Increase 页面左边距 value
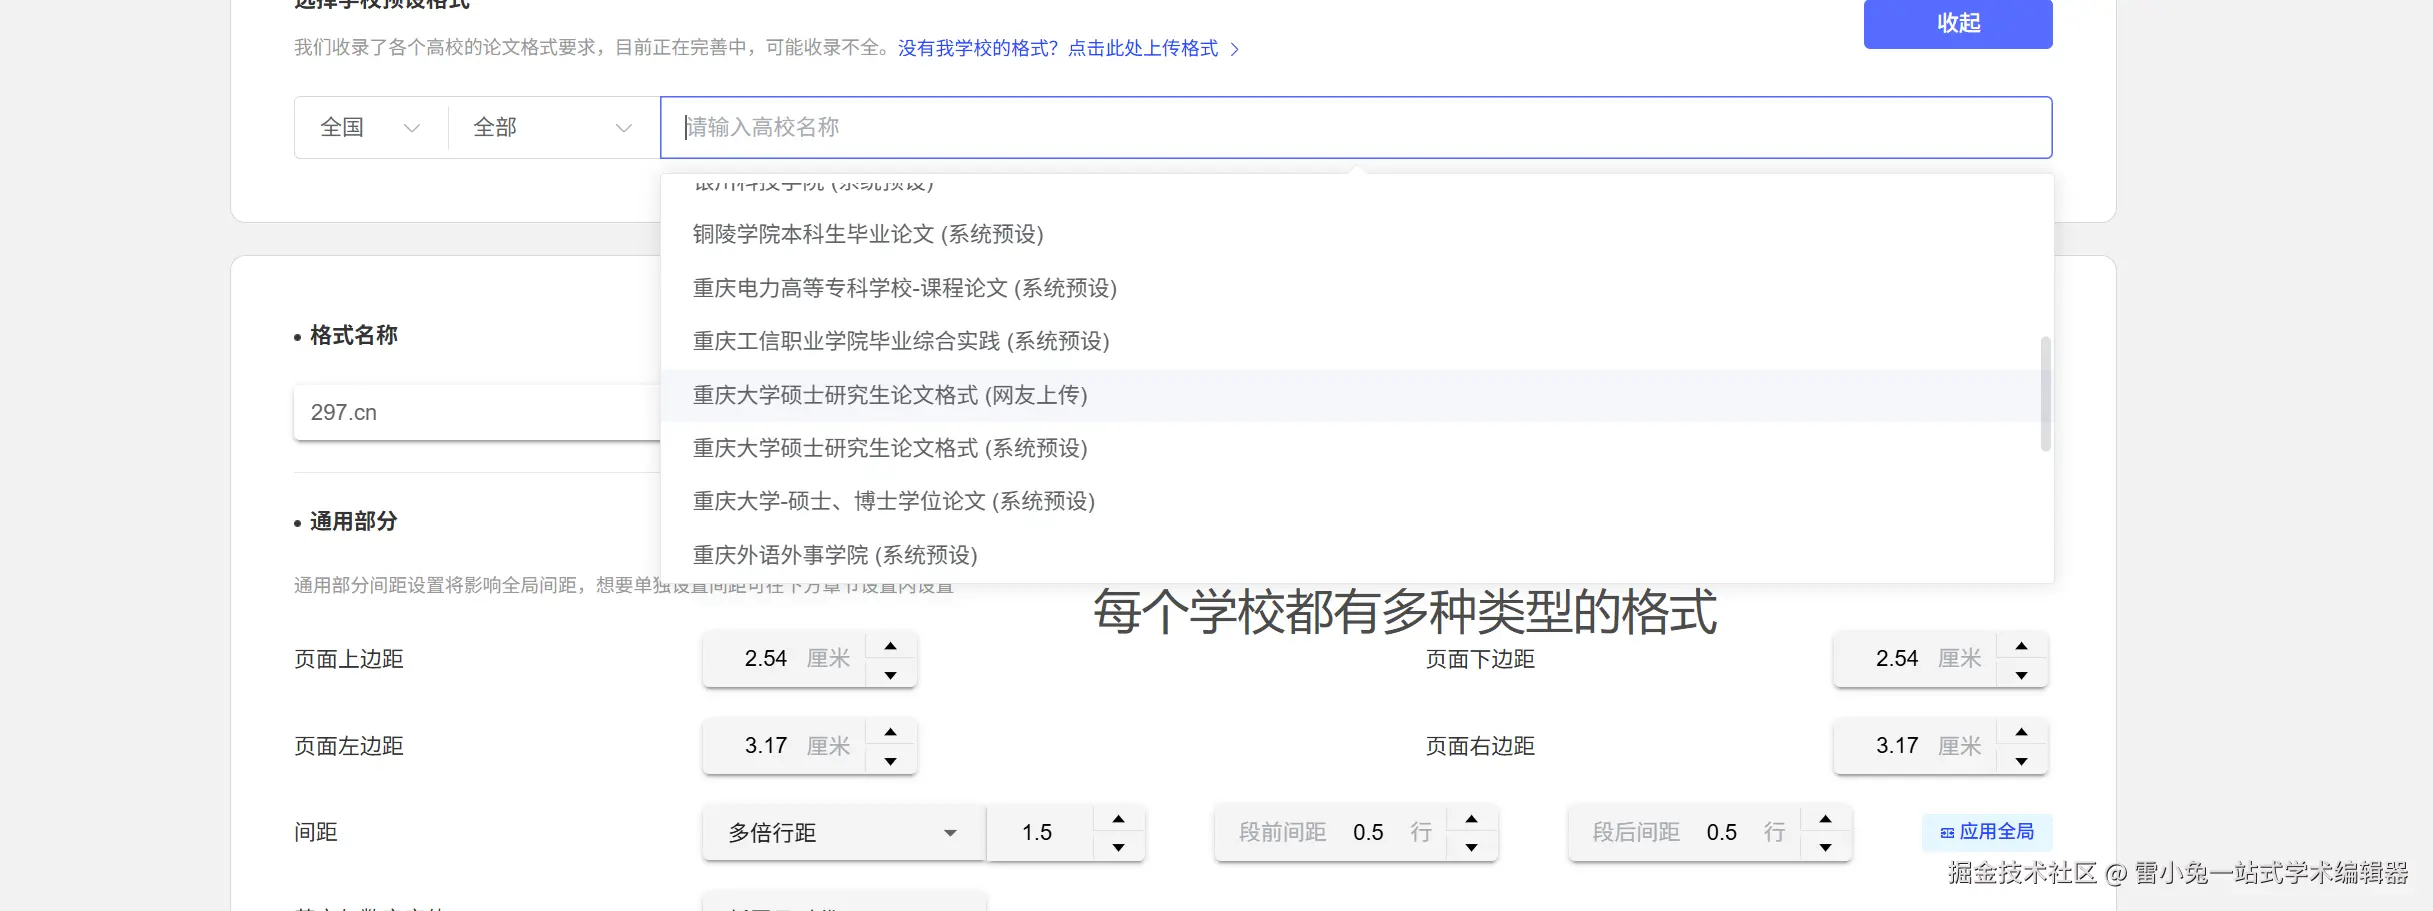2433x911 pixels. click(889, 732)
